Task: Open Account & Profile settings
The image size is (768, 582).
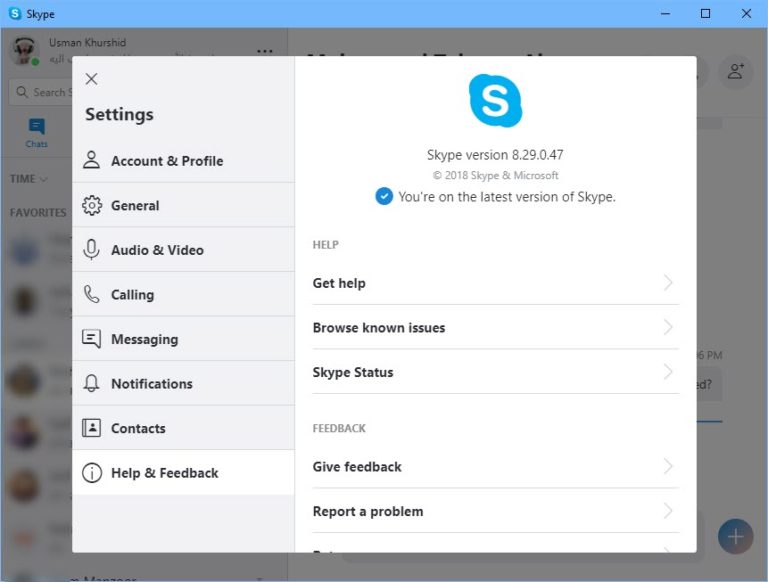Action: click(184, 161)
